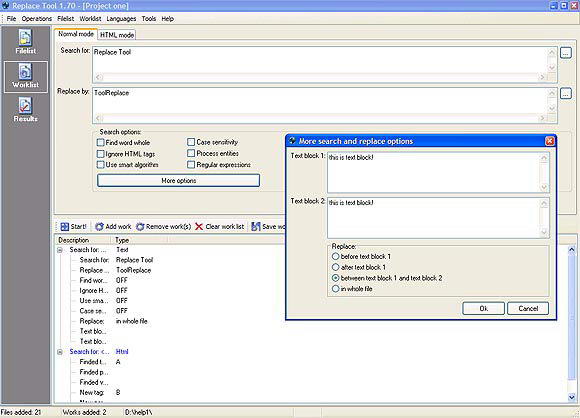
Task: Click the worklist vertical scrollbar down arrow
Action: click(571, 398)
